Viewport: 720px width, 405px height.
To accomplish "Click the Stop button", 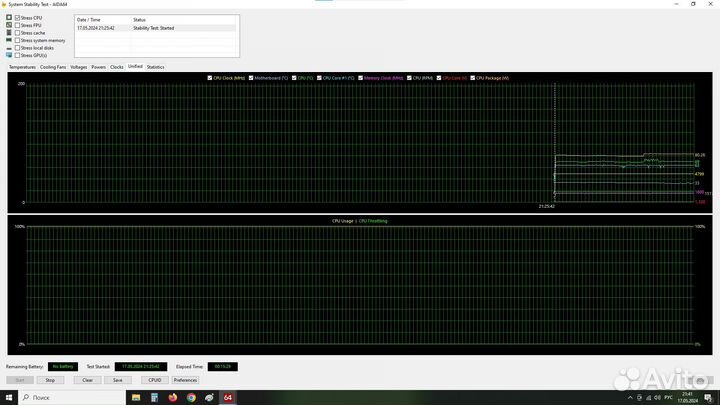I will tap(50, 380).
